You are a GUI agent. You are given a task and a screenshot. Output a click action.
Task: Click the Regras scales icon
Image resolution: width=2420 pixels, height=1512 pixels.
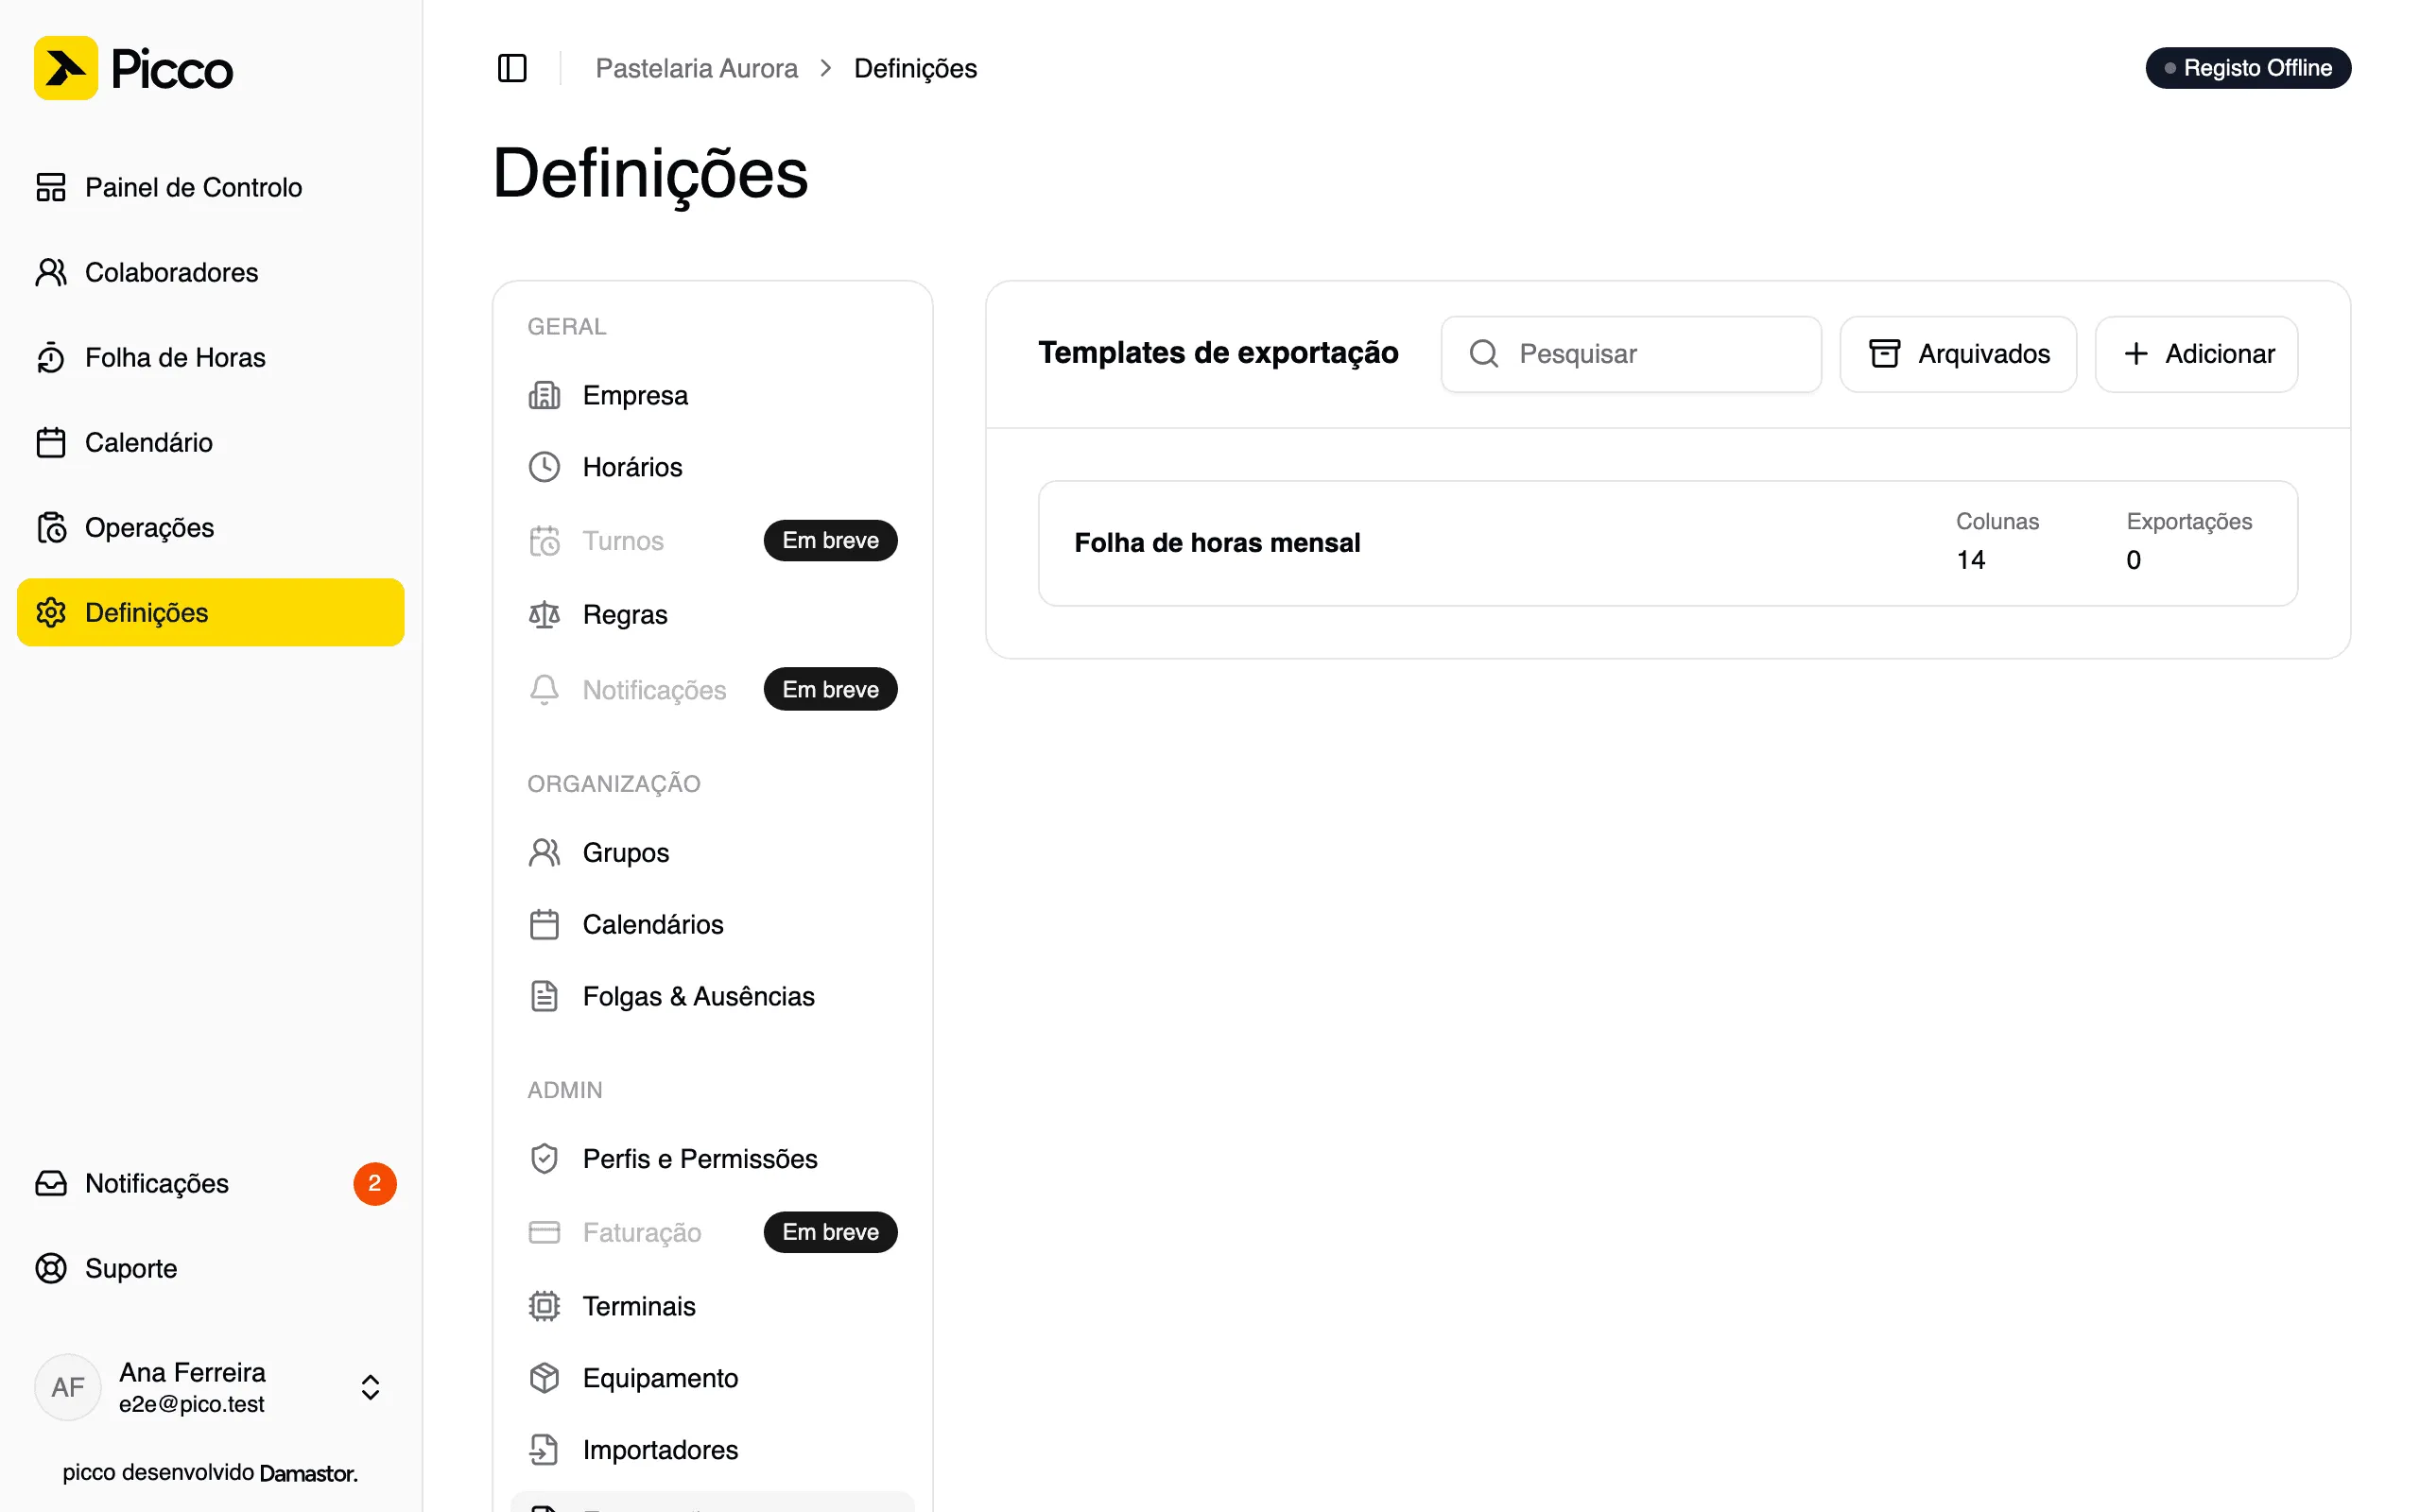click(544, 614)
